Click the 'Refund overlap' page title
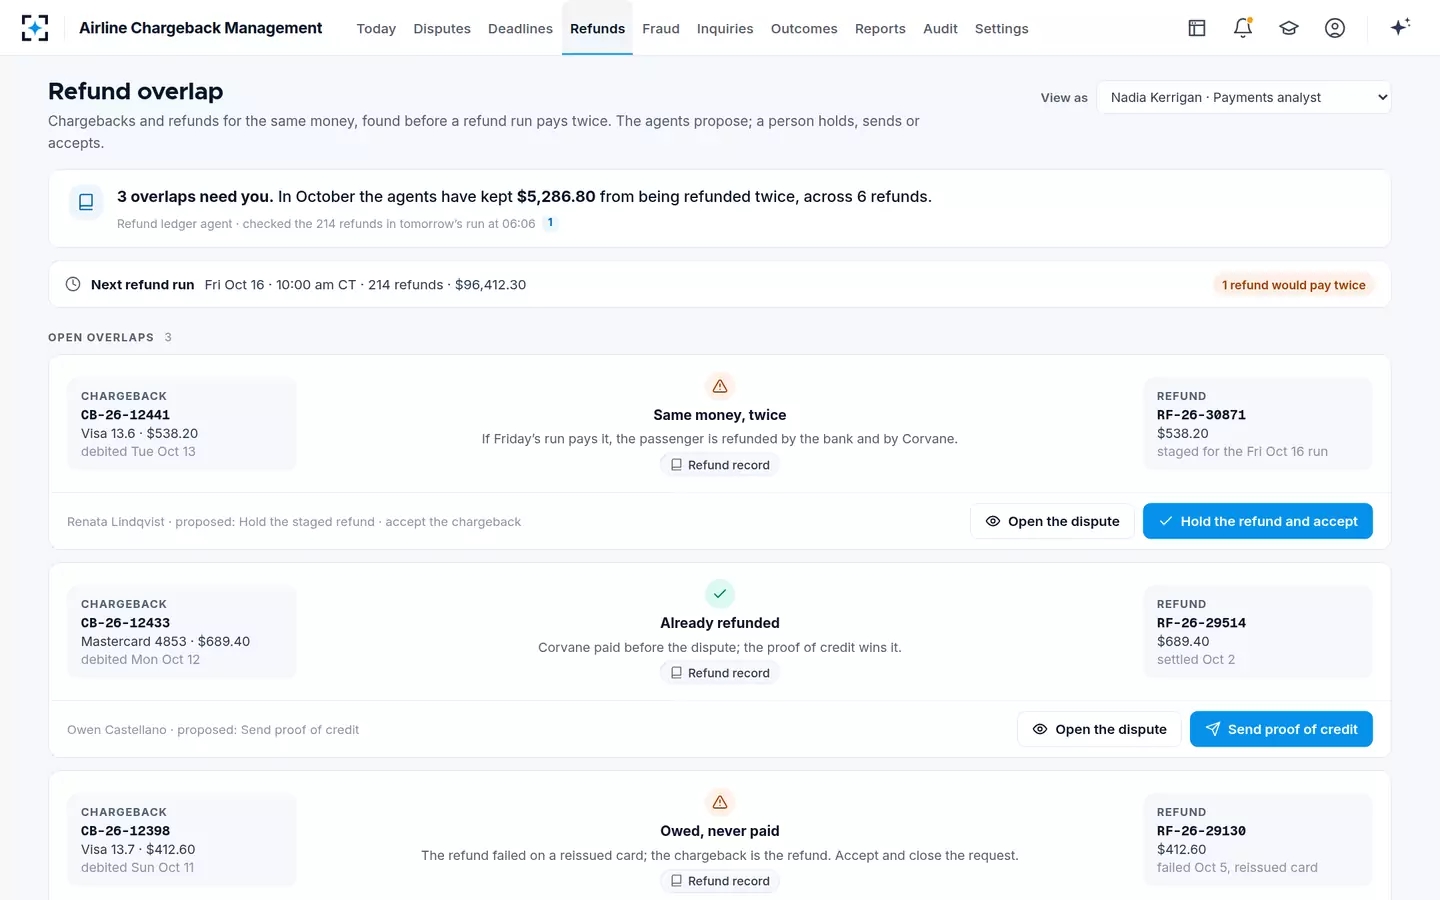 (x=135, y=91)
